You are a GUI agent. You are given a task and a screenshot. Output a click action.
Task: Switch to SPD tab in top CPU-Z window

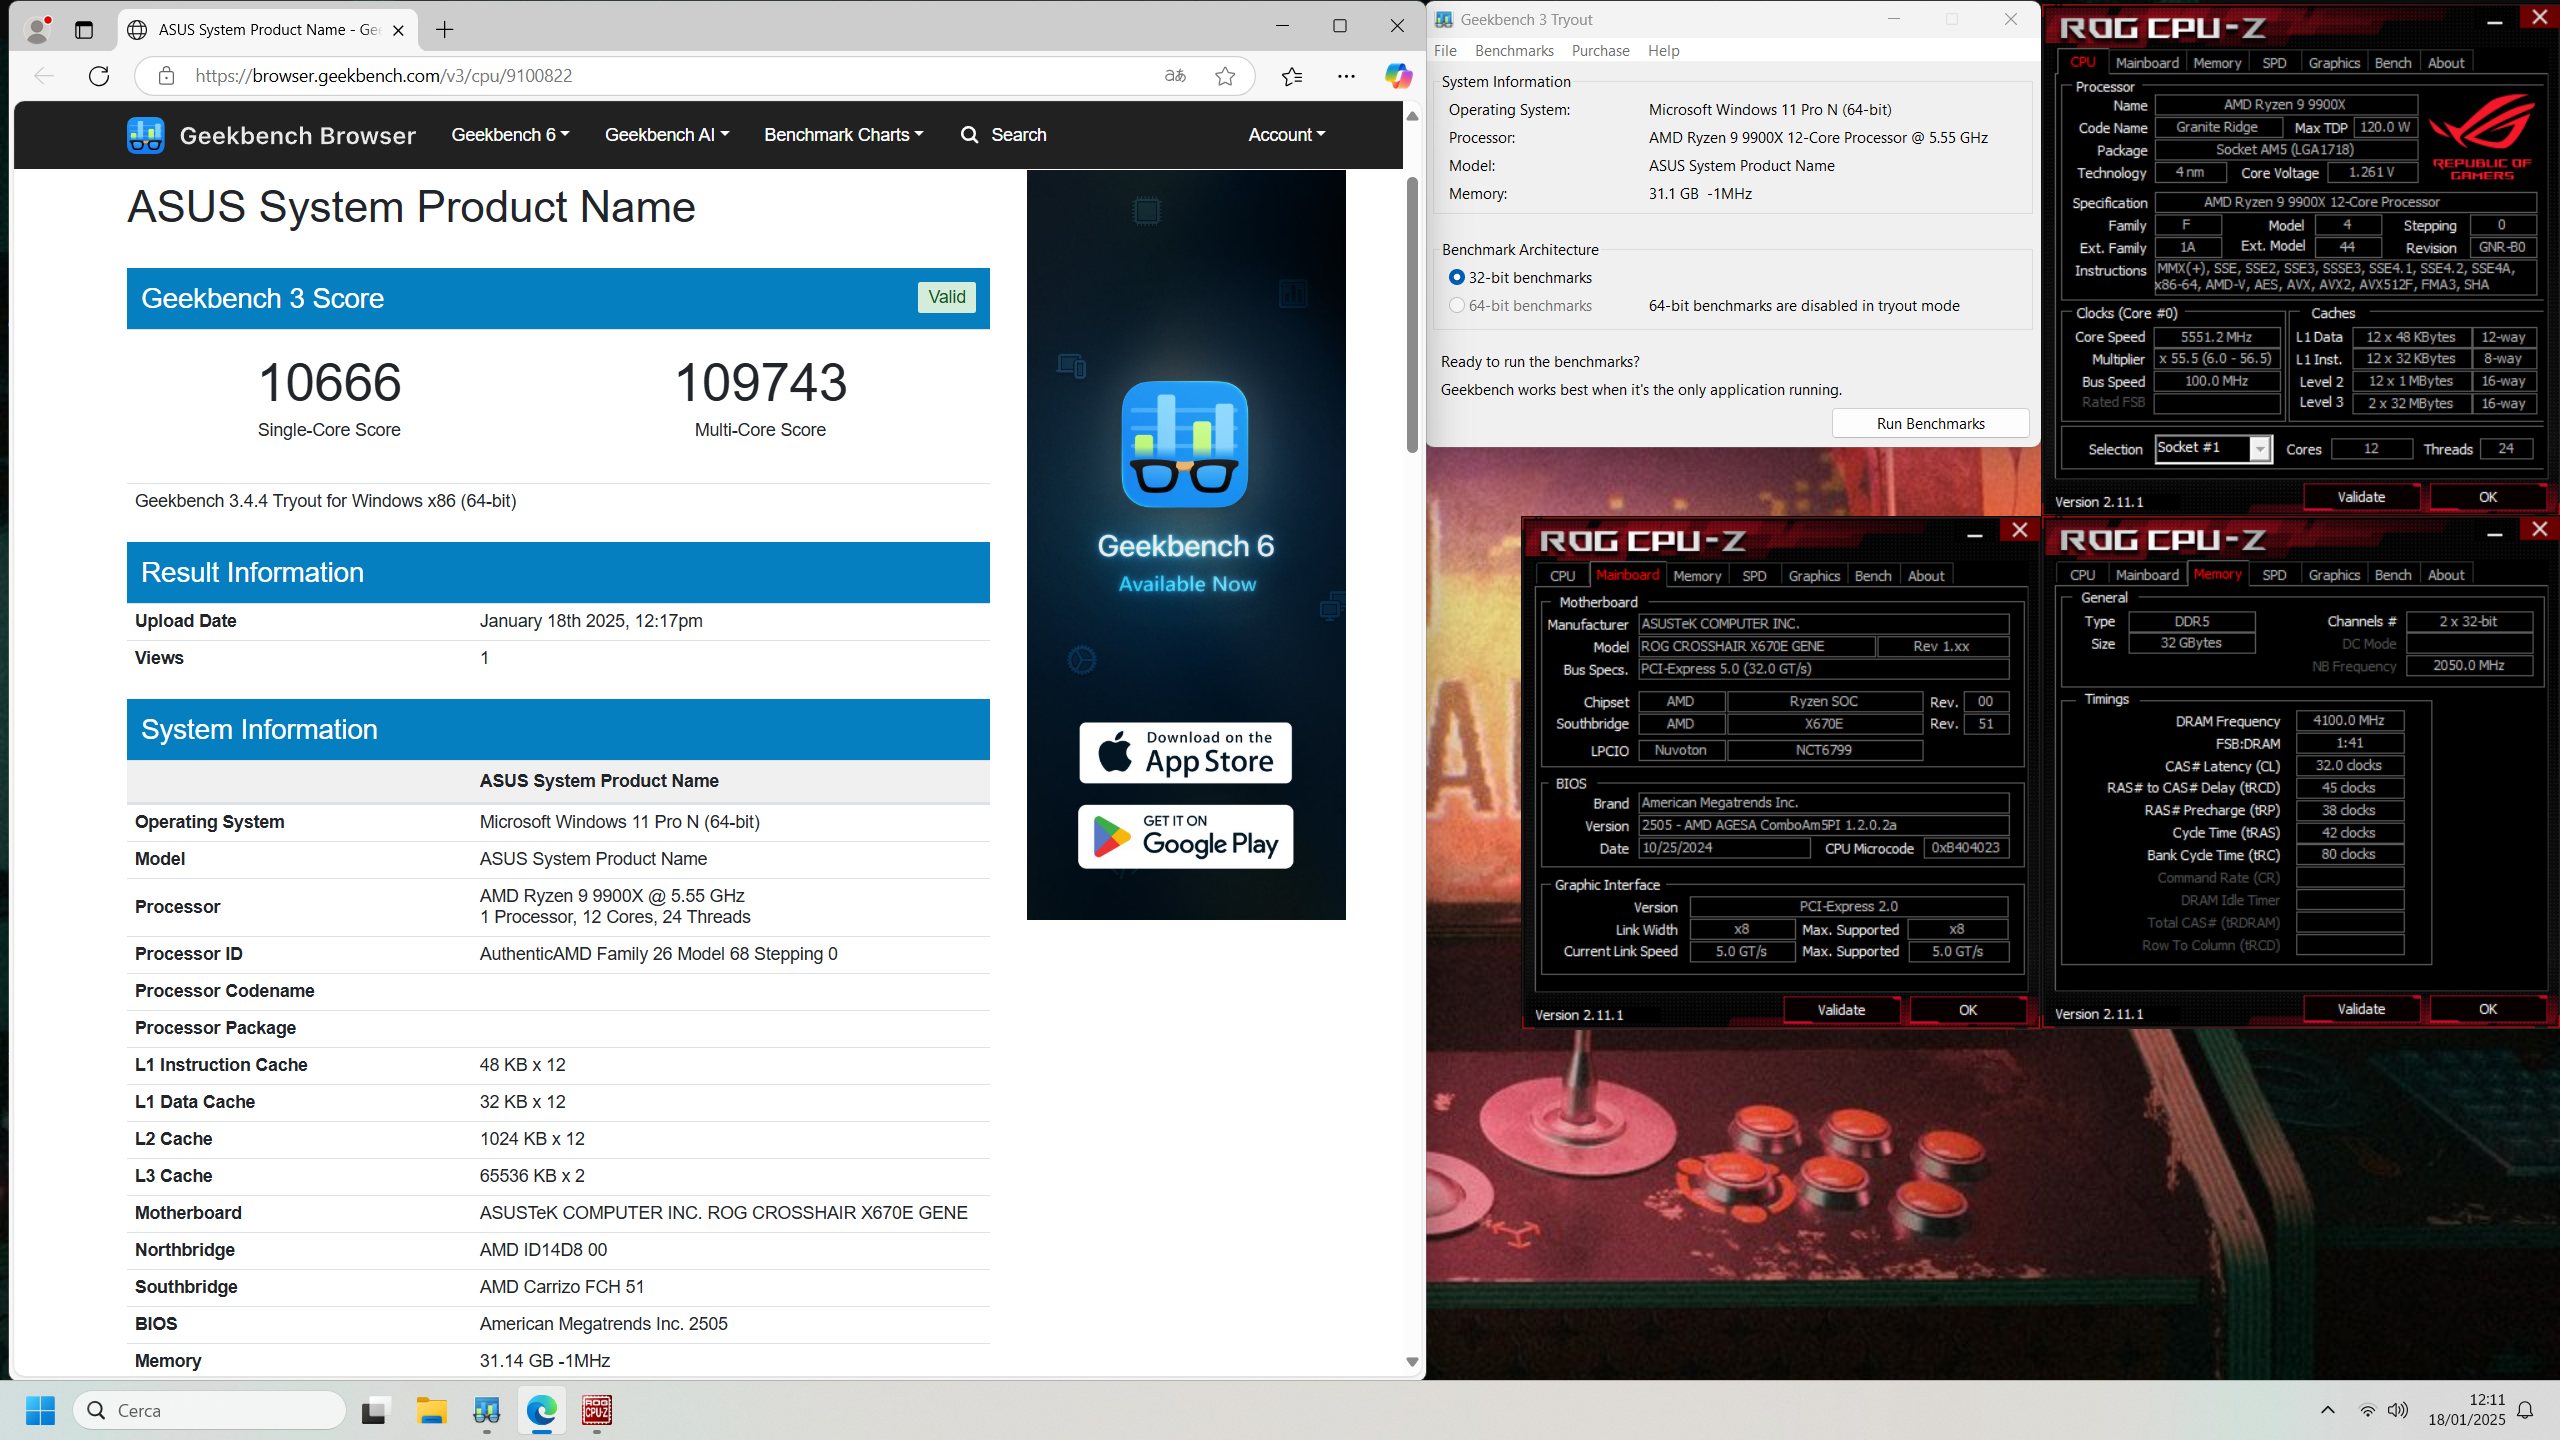point(2274,63)
